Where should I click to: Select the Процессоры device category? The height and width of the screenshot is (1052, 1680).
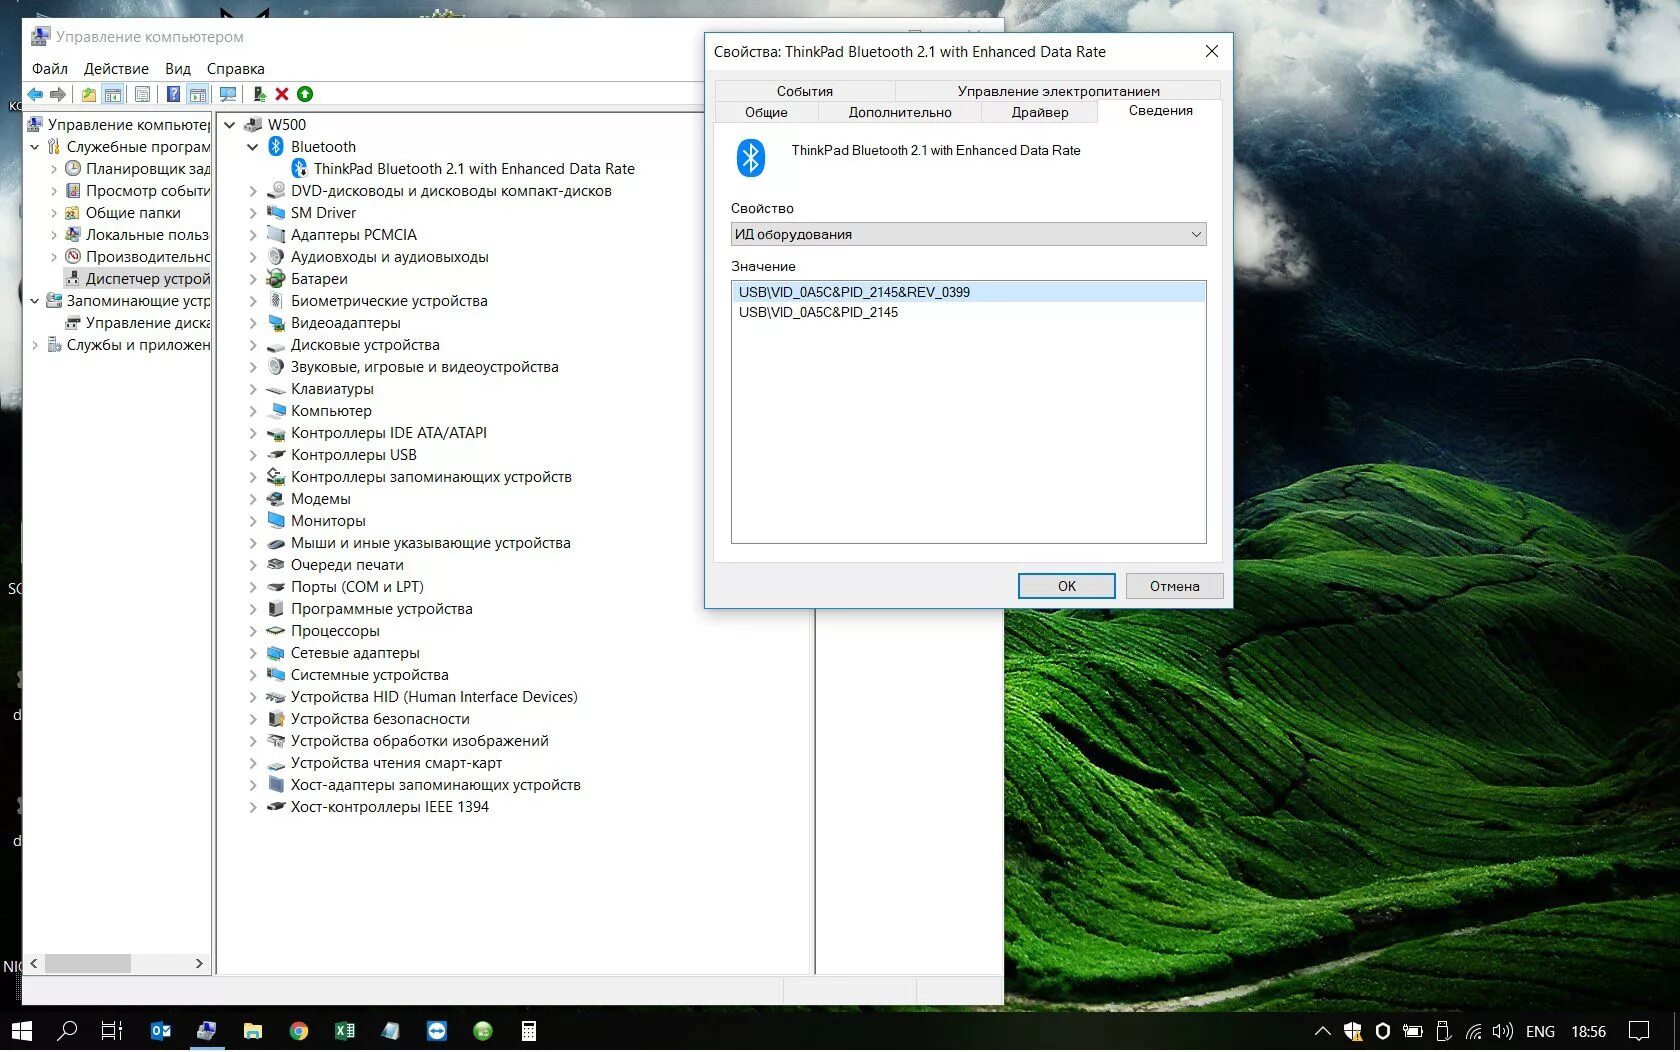click(335, 631)
